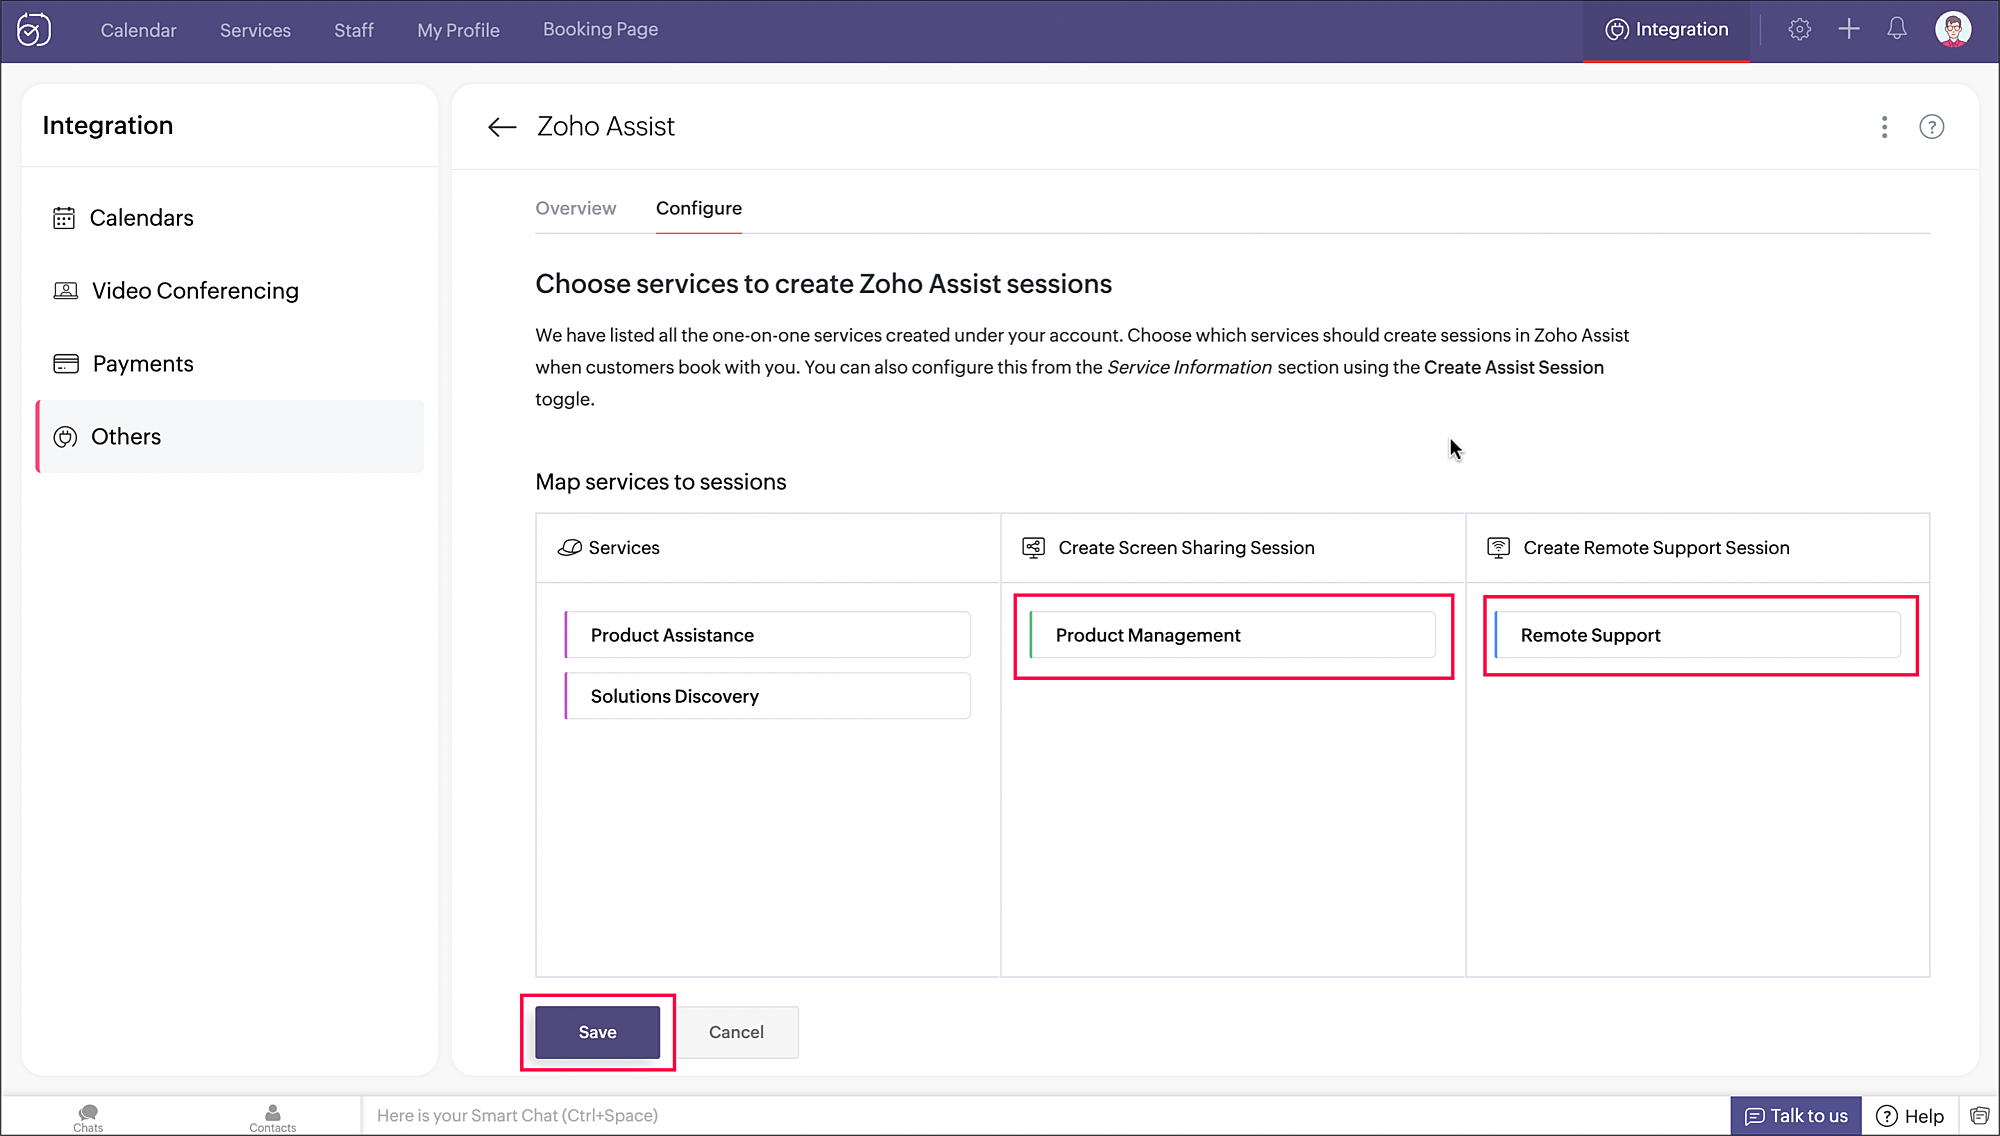Screen dimensions: 2000x1136
Task: Open Help in bottom bar
Action: pos(1910,1116)
